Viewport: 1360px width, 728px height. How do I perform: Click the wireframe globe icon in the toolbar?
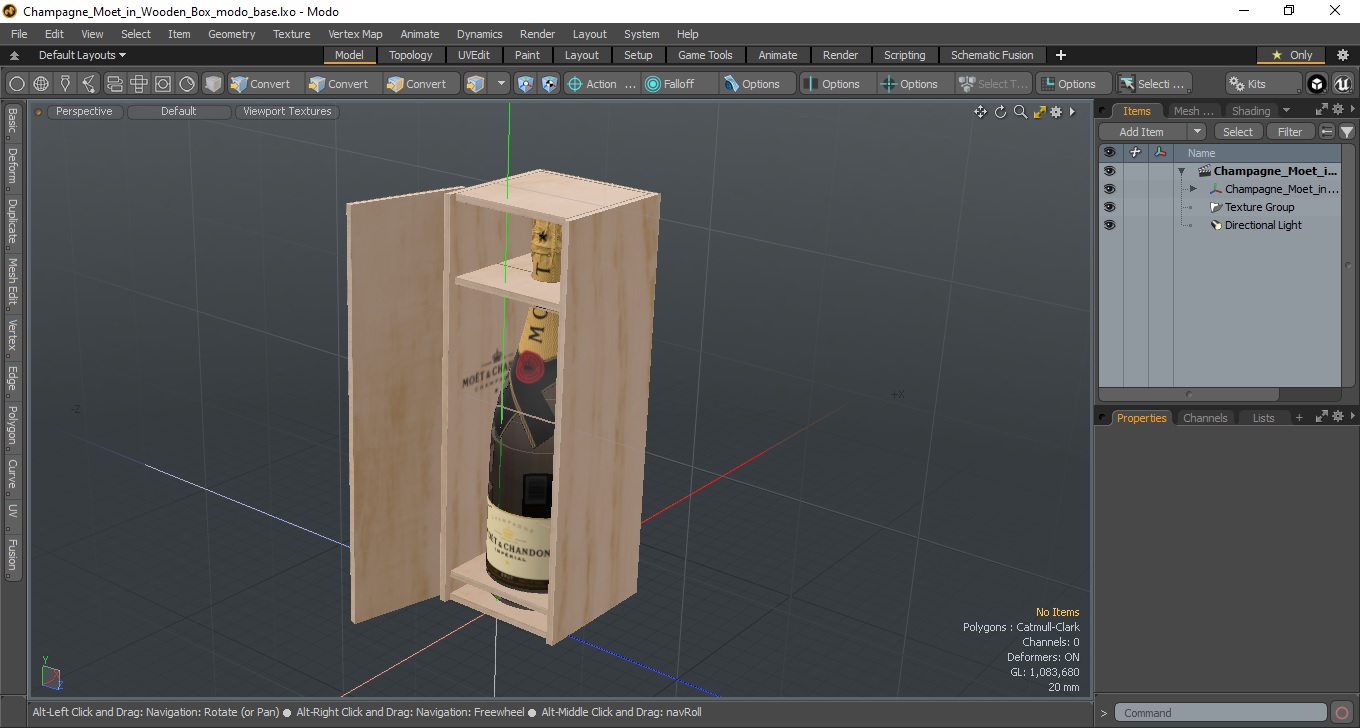[41, 84]
